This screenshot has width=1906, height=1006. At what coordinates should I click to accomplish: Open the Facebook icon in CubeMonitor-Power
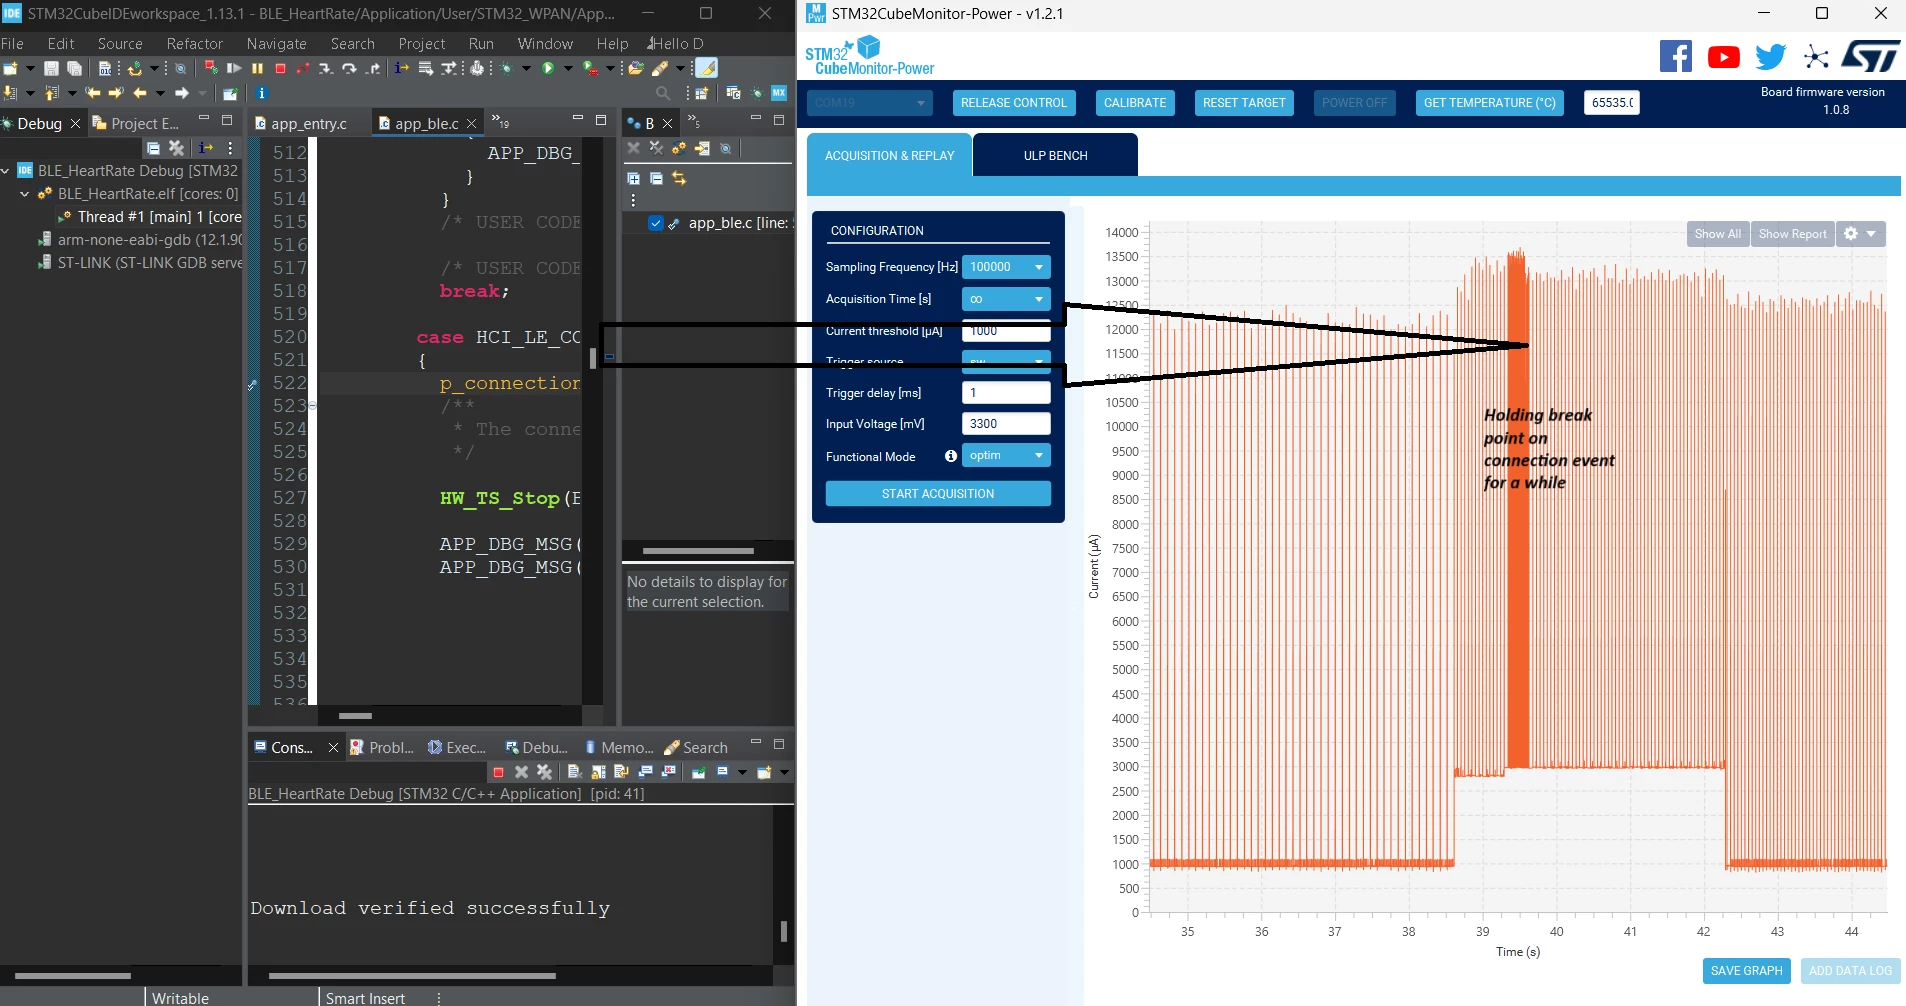[1676, 56]
